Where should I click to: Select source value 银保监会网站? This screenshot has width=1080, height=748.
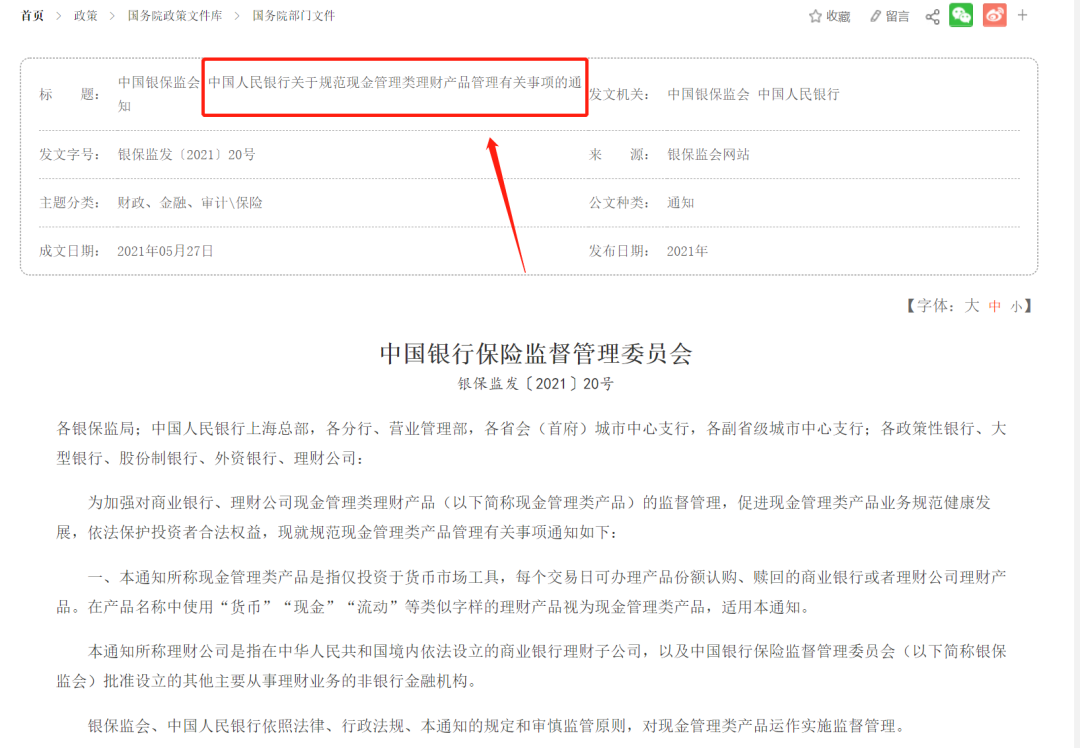708,155
